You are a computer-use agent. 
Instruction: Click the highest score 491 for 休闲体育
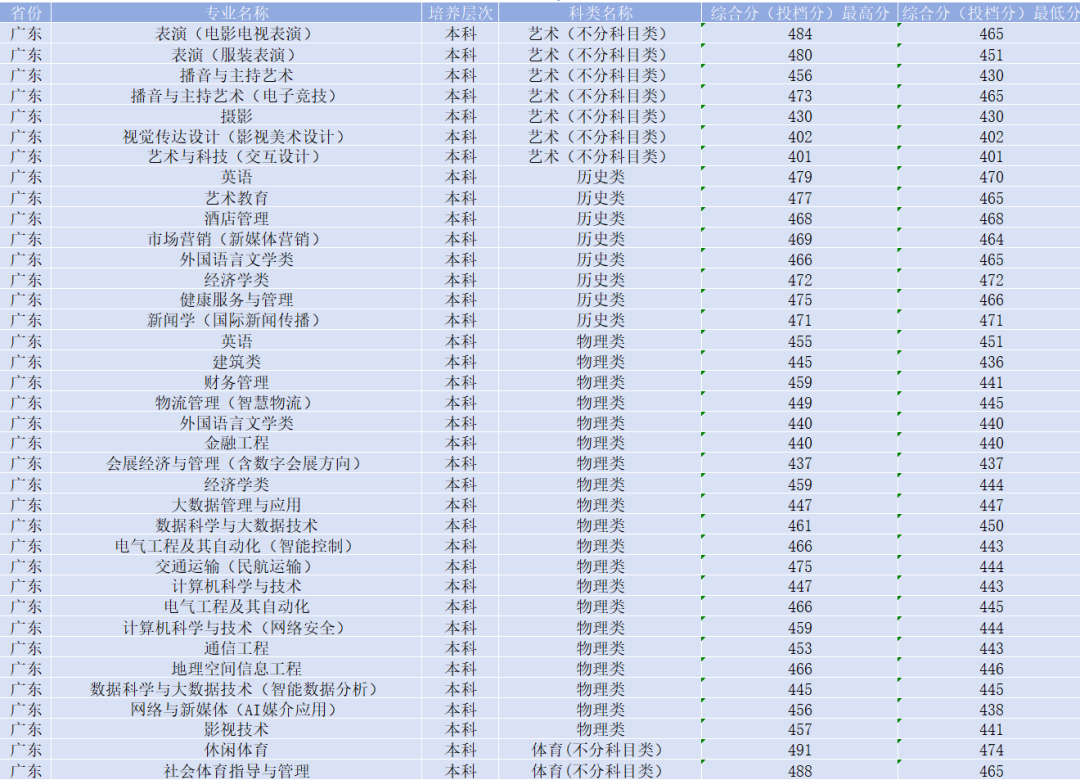pos(800,750)
